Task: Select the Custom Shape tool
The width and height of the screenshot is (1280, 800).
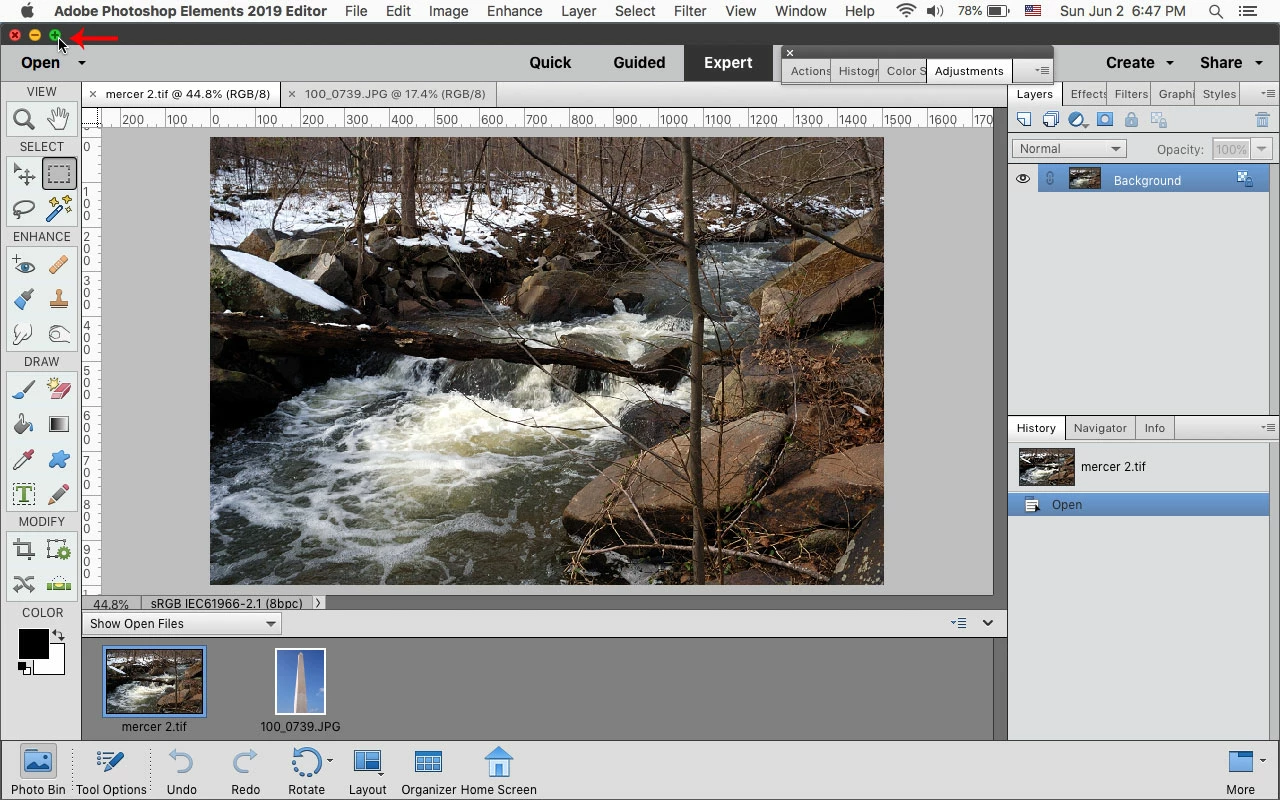Action: pyautogui.click(x=59, y=459)
